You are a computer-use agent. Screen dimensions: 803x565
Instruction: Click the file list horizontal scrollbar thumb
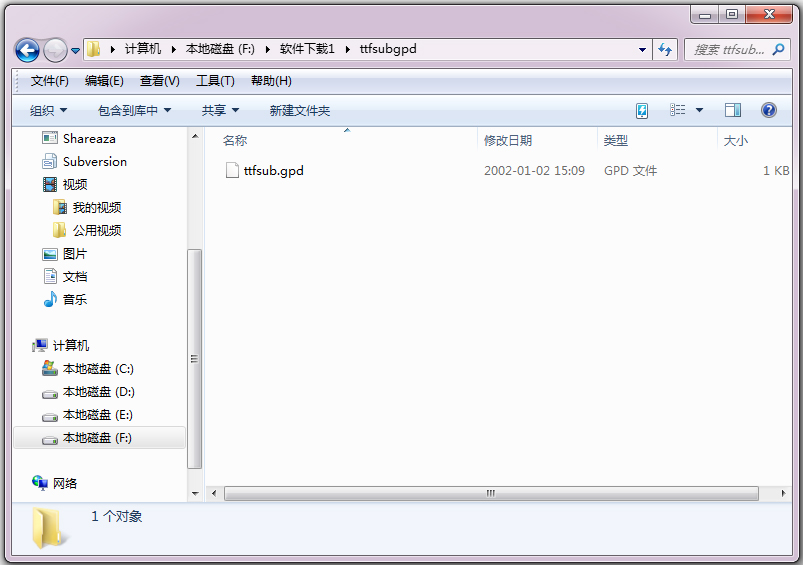[x=491, y=494]
